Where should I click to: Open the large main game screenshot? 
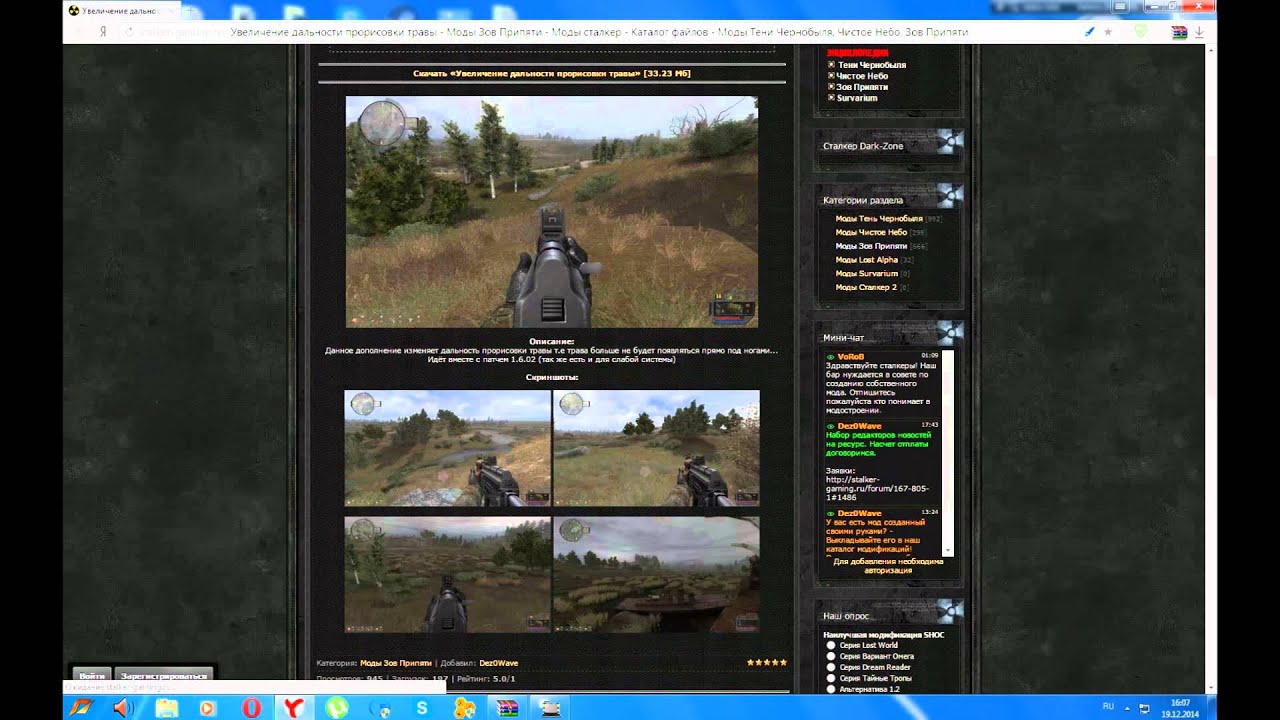click(x=552, y=211)
